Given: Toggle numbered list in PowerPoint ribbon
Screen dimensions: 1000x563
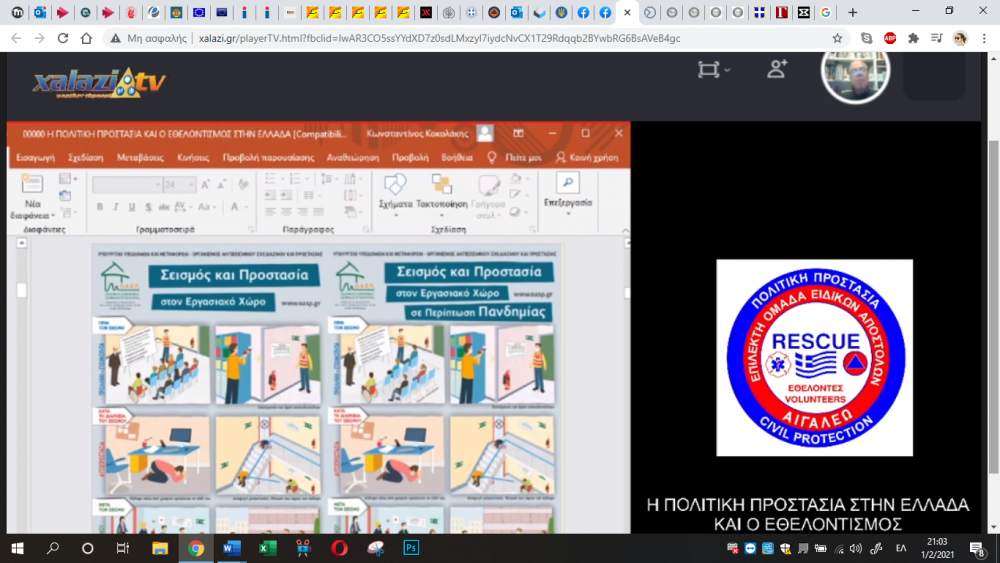Looking at the screenshot, I should tap(295, 179).
